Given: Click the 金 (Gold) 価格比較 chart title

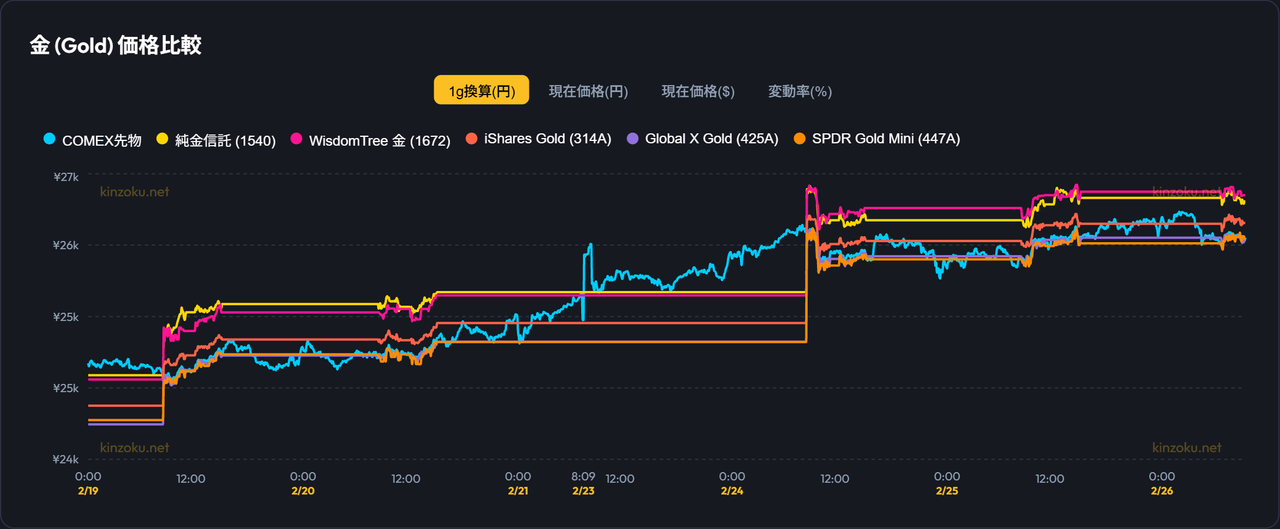Looking at the screenshot, I should tap(116, 46).
